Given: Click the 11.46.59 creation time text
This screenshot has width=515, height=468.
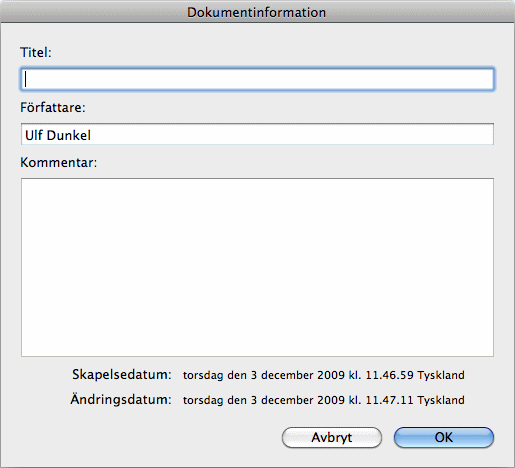Looking at the screenshot, I should click(x=389, y=375).
